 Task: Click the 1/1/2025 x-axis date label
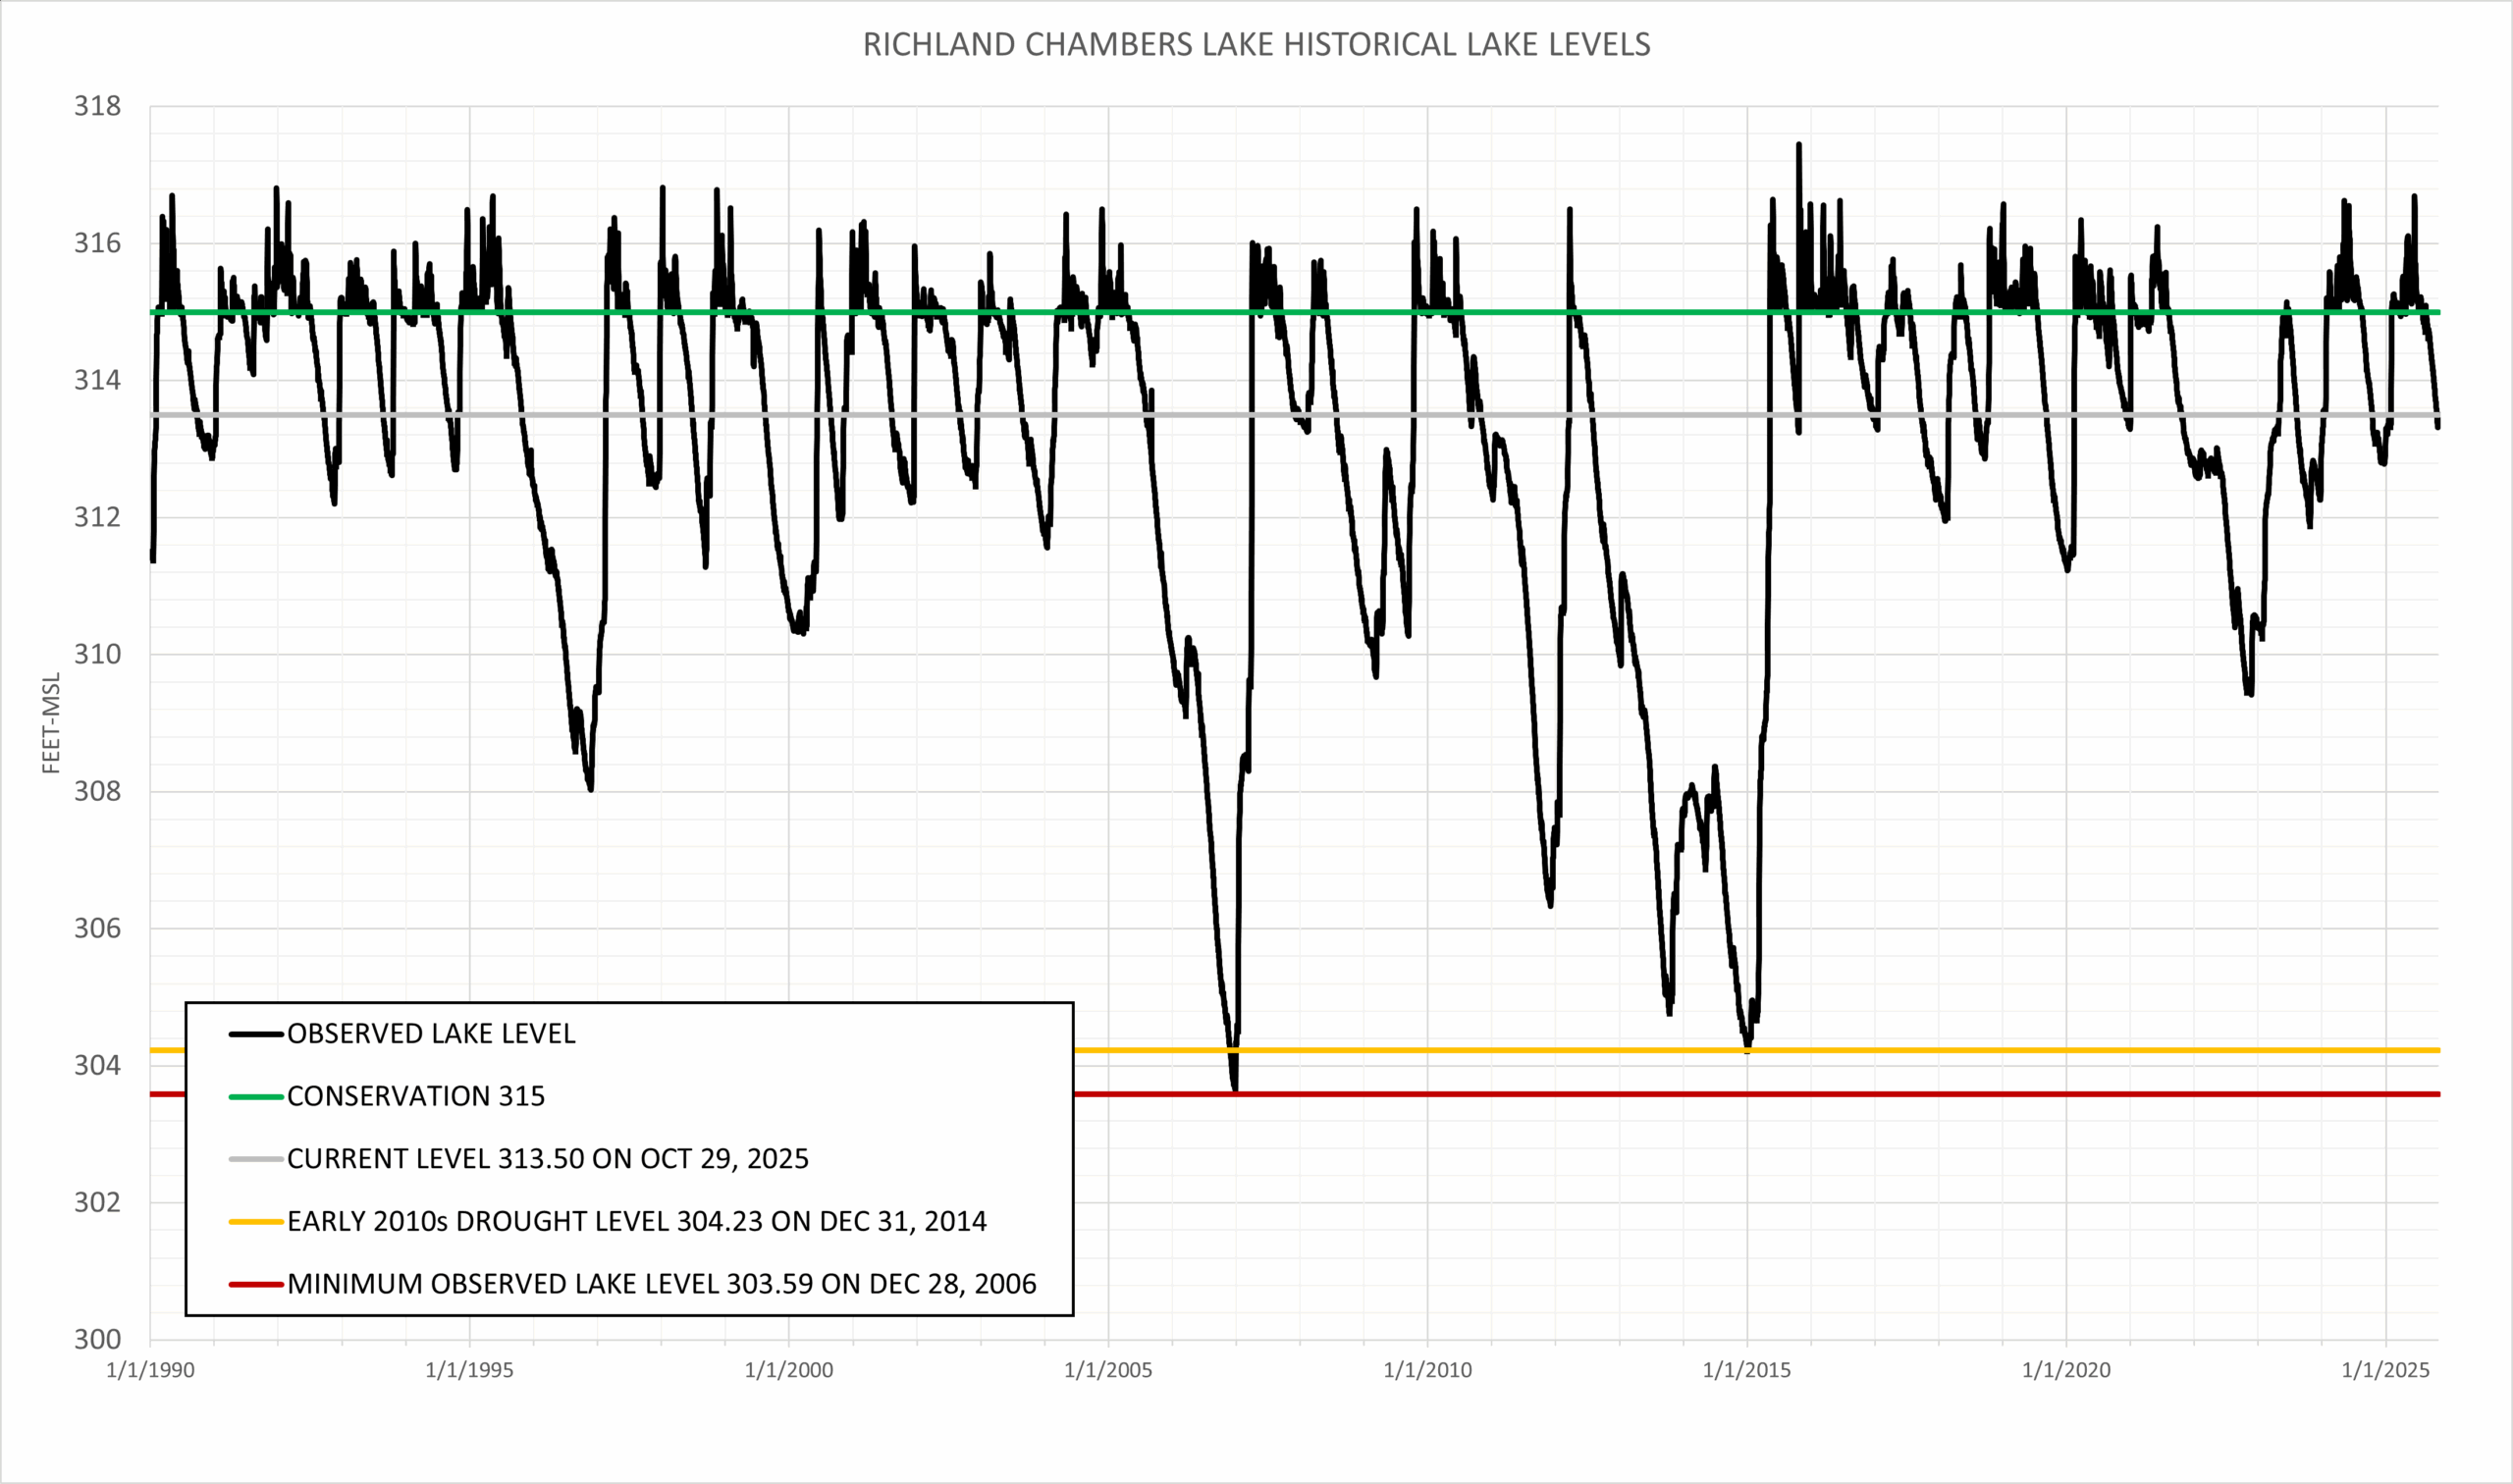[2385, 1371]
